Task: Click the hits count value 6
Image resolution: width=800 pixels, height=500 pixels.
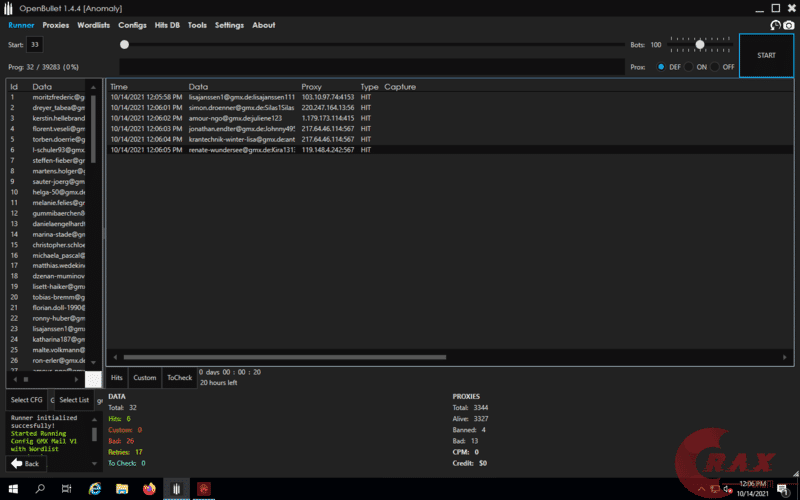Action: point(129,419)
